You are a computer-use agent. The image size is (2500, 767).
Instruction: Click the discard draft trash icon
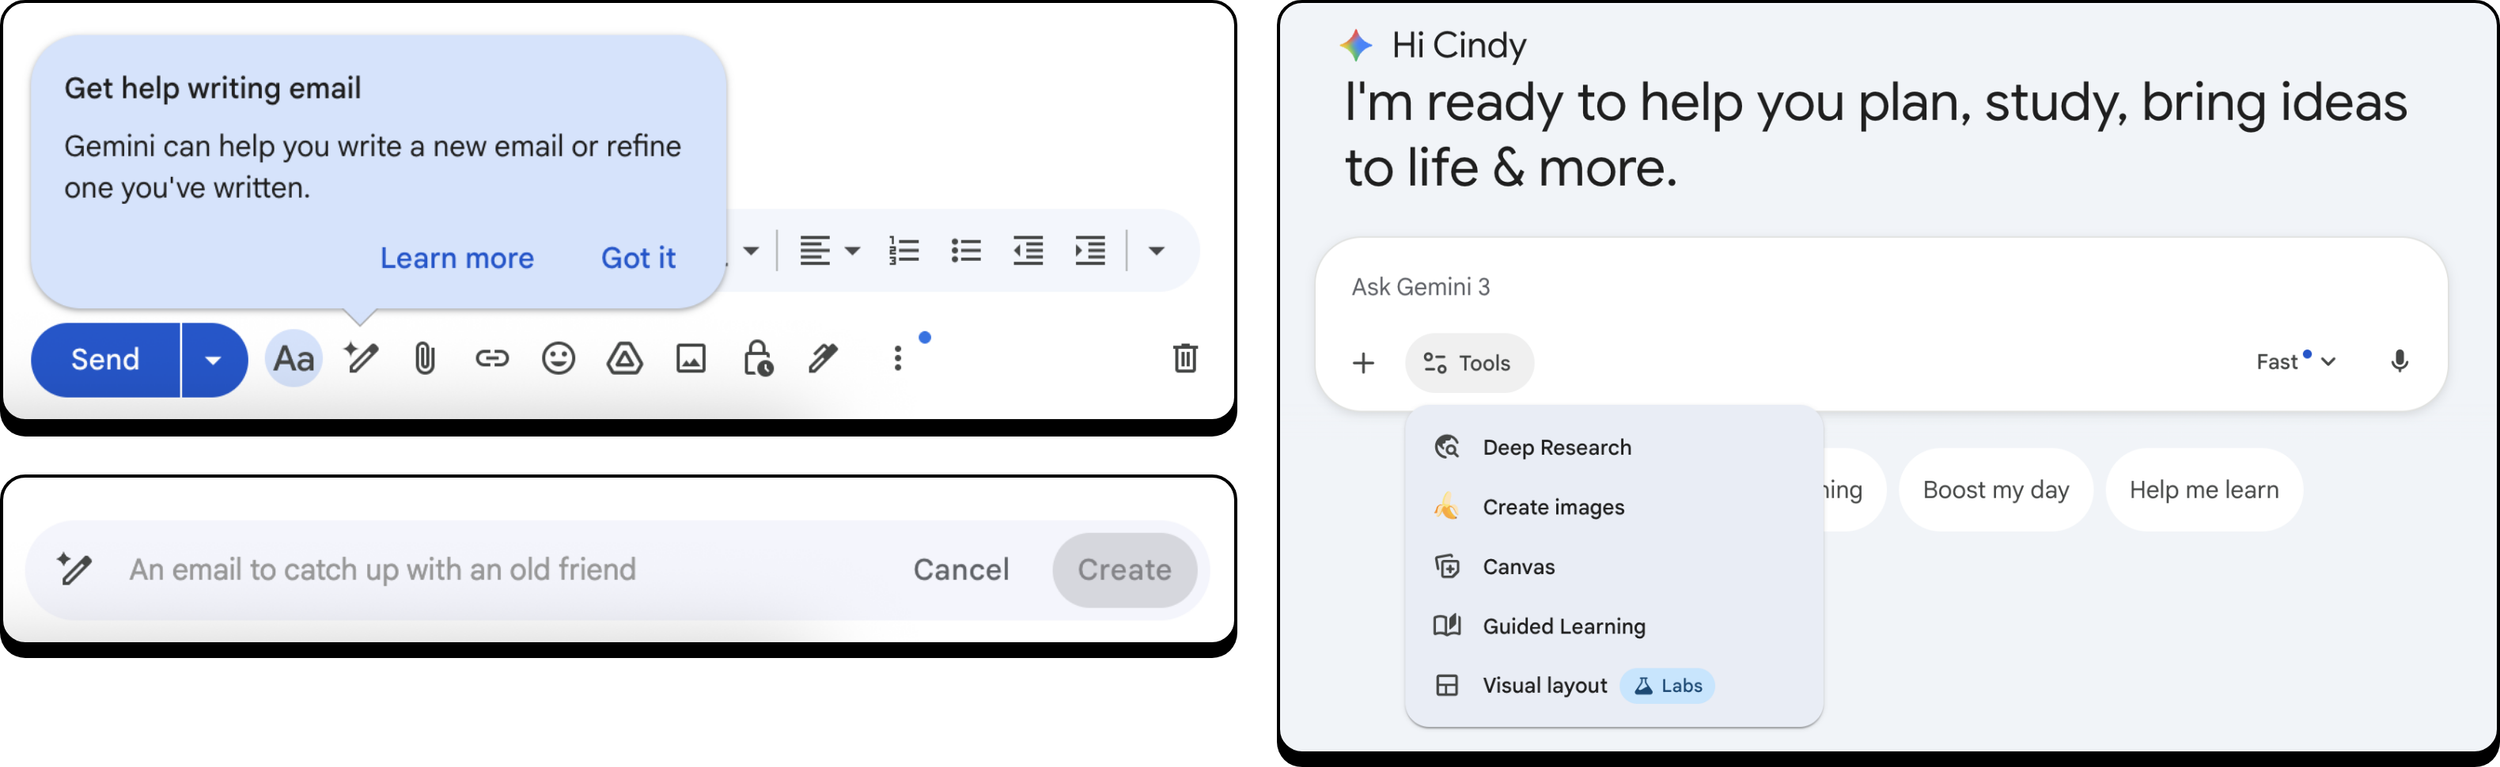tap(1185, 358)
